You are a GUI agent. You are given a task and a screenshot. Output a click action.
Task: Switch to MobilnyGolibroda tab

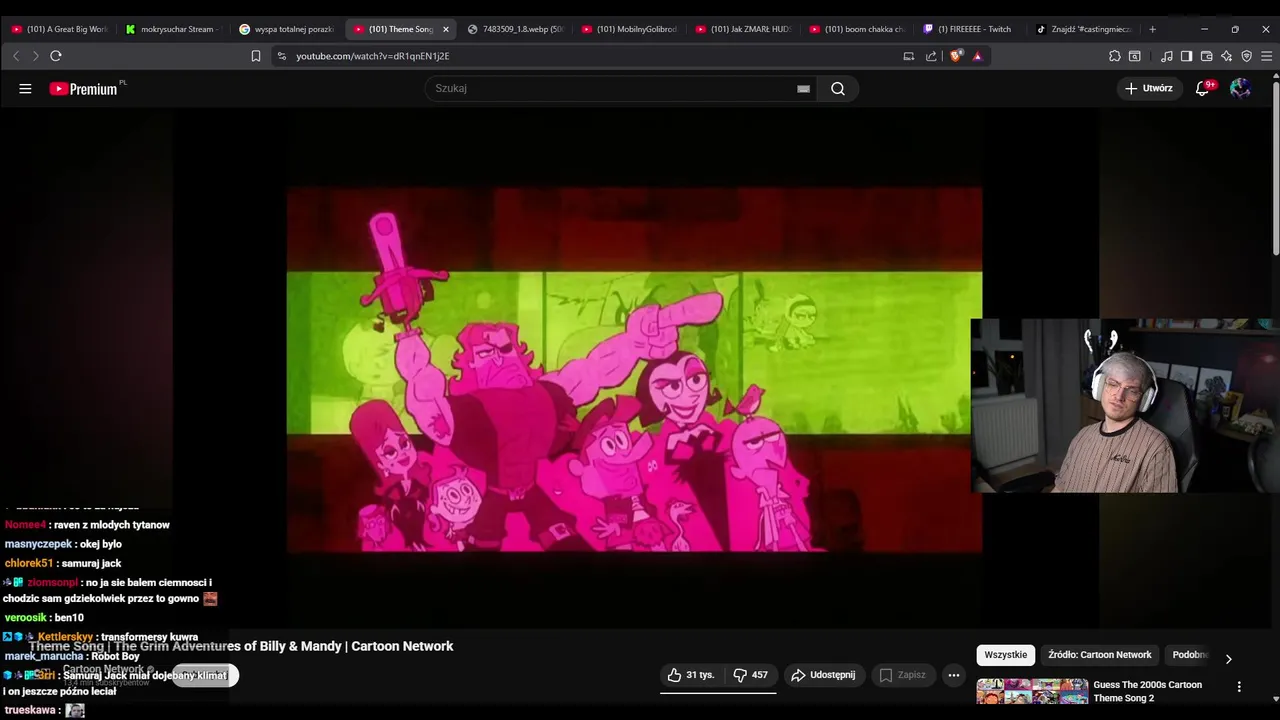pyautogui.click(x=629, y=29)
